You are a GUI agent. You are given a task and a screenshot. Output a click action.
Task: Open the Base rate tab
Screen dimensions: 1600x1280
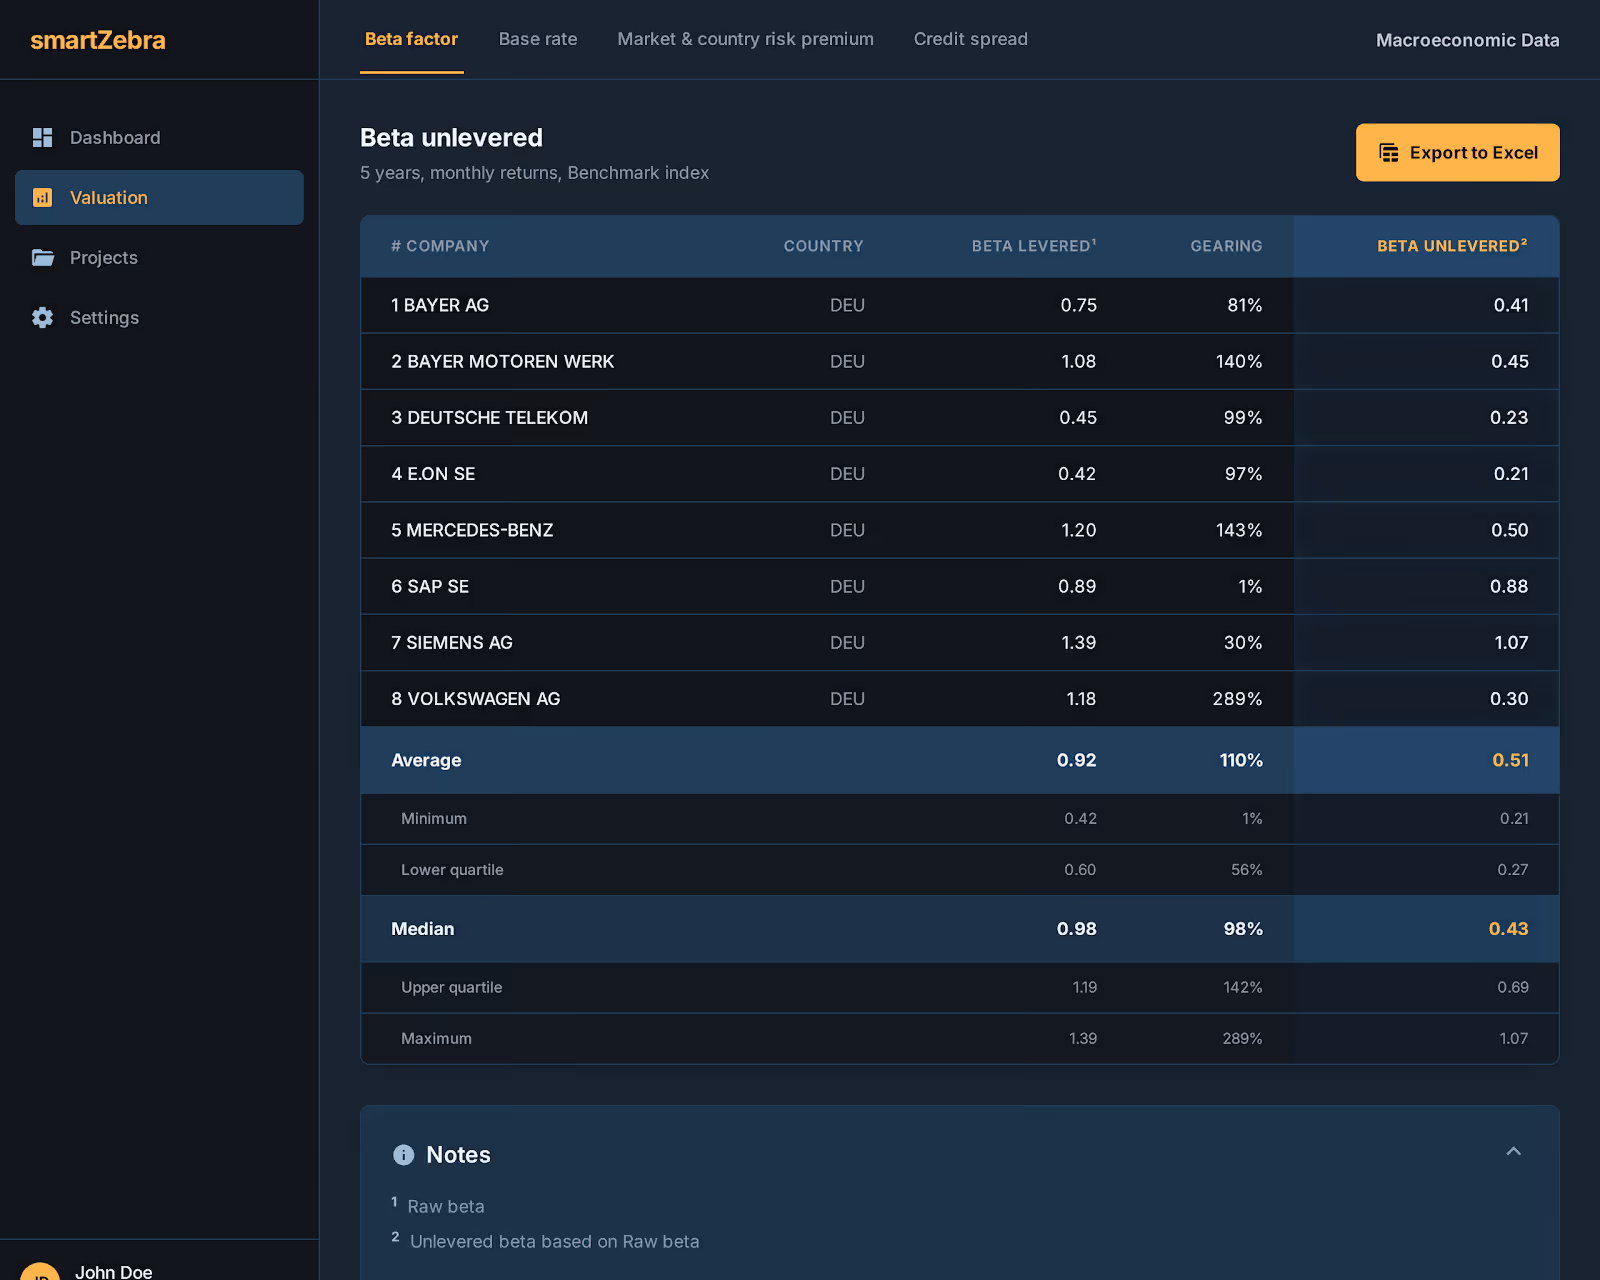(538, 39)
